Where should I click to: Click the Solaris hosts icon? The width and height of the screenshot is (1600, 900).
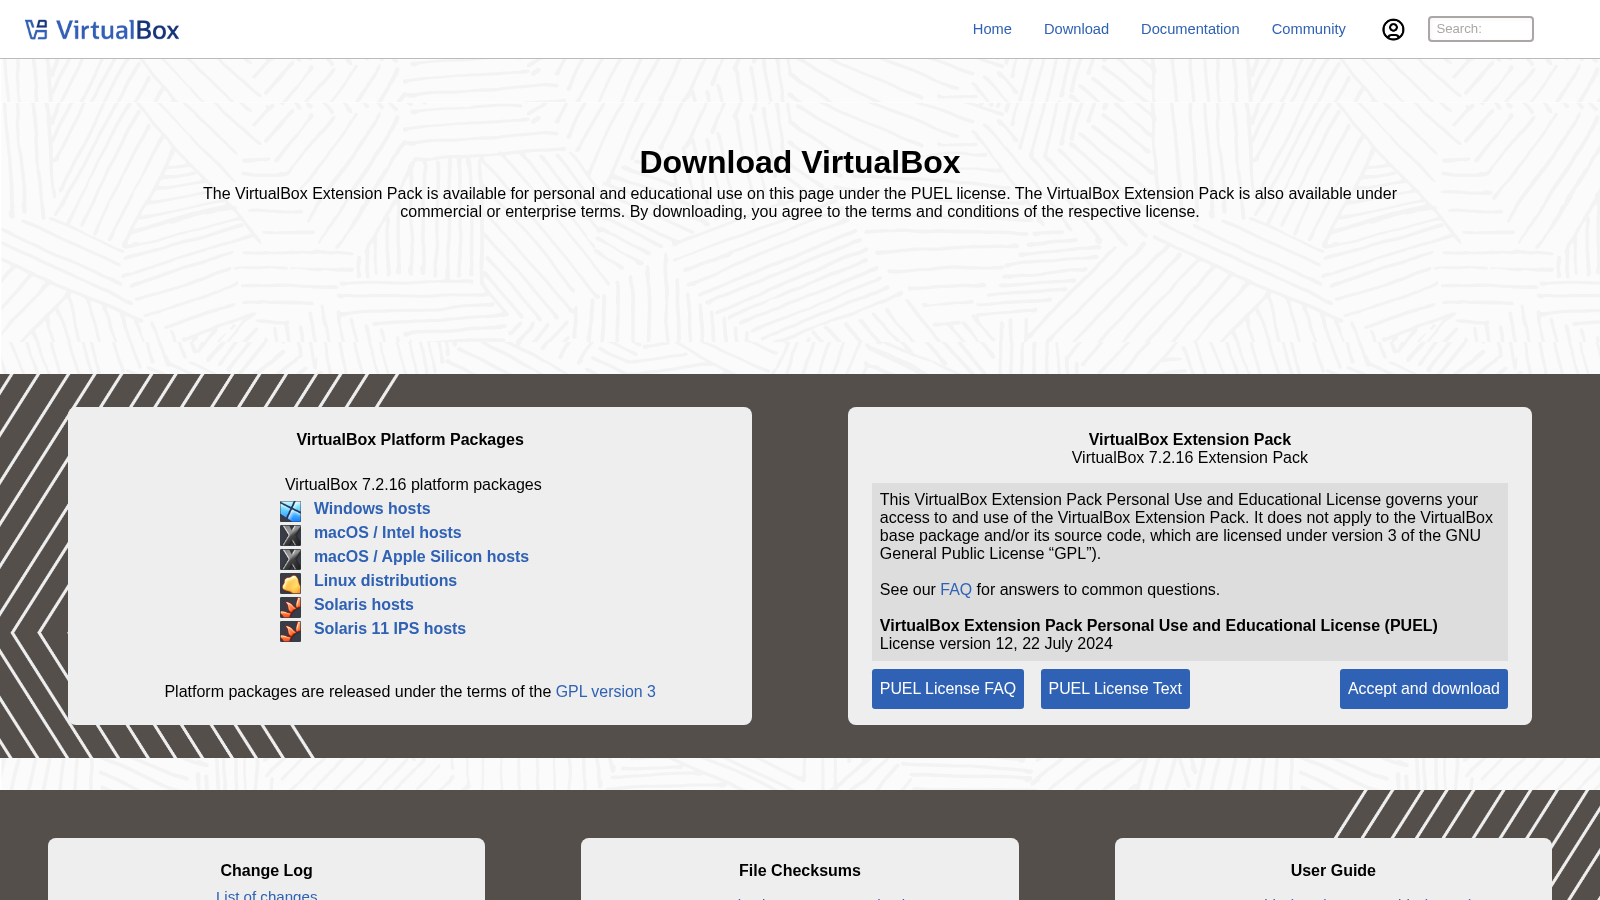[x=290, y=607]
